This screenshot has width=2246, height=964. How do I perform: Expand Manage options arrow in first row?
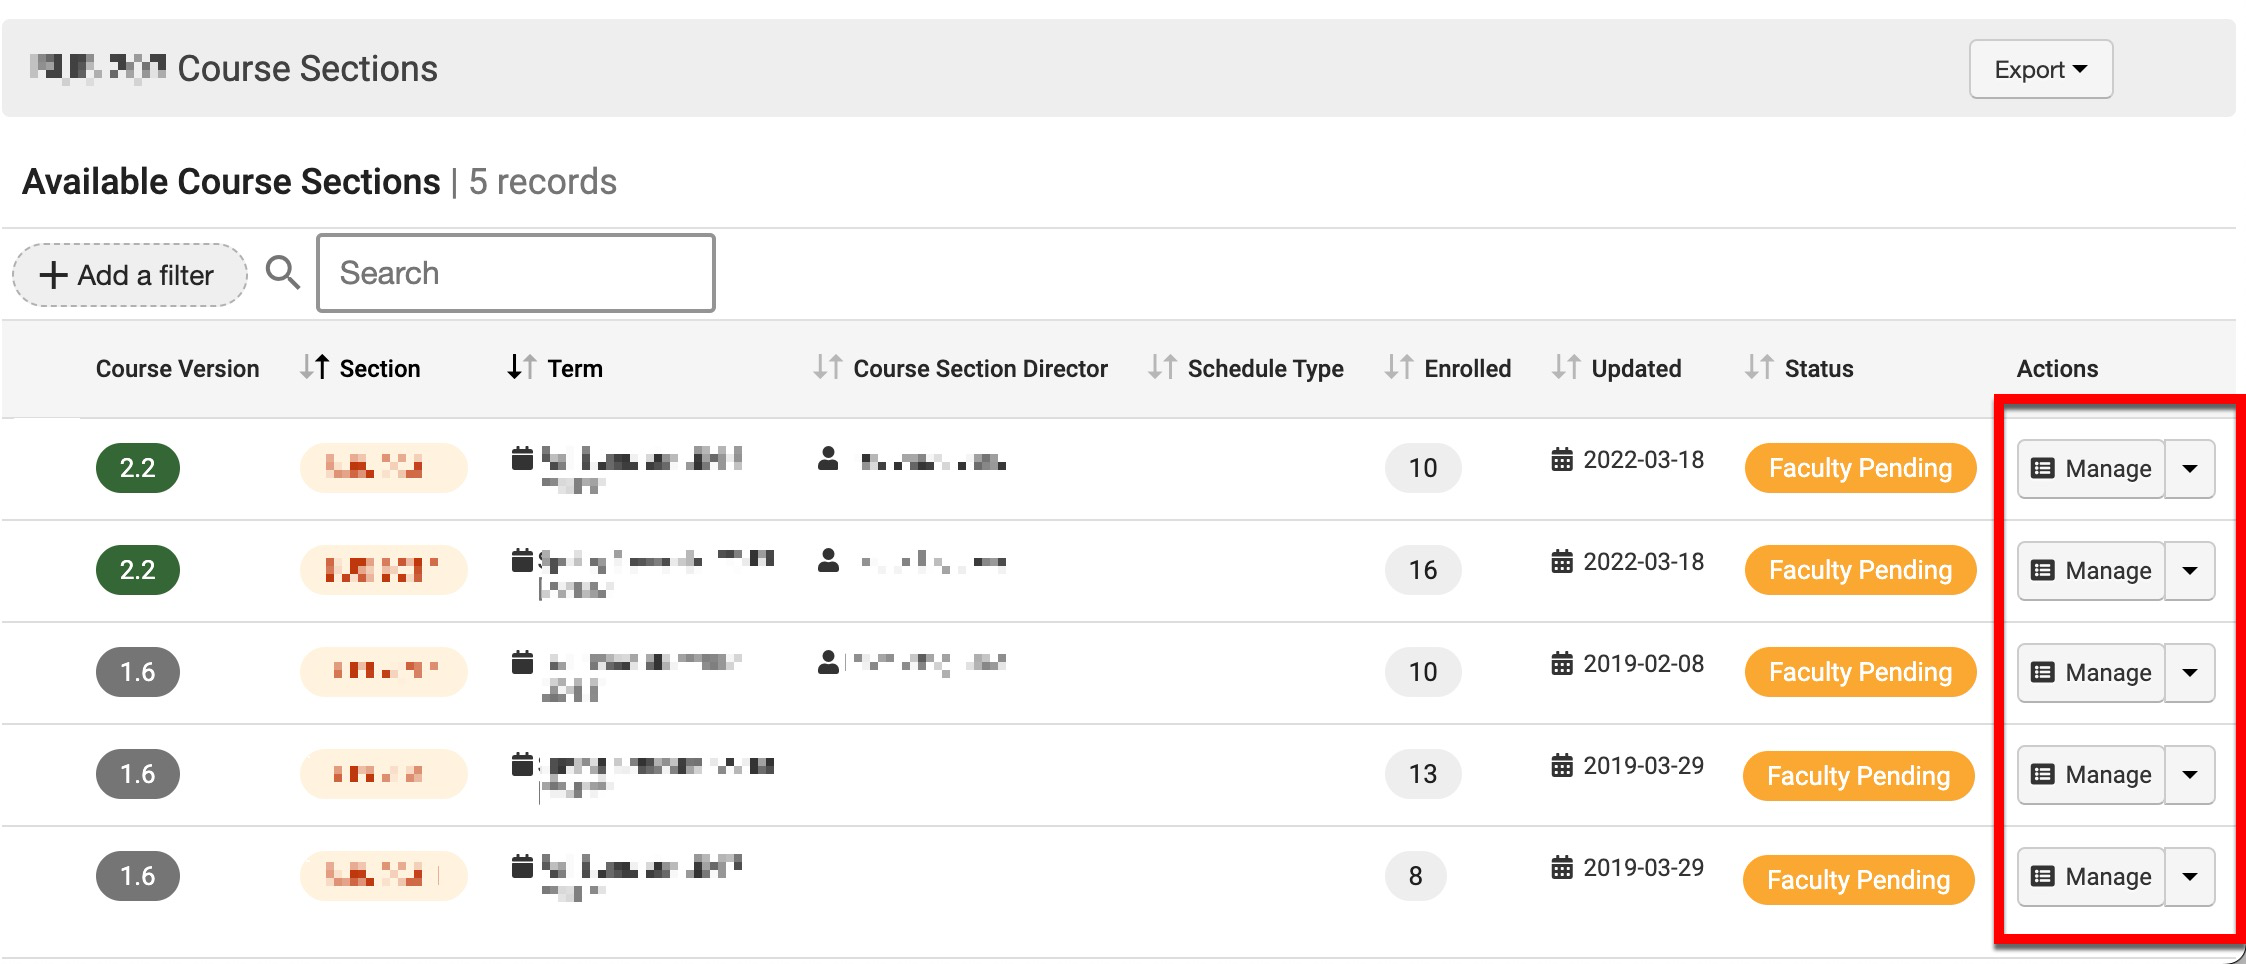pyautogui.click(x=2189, y=469)
